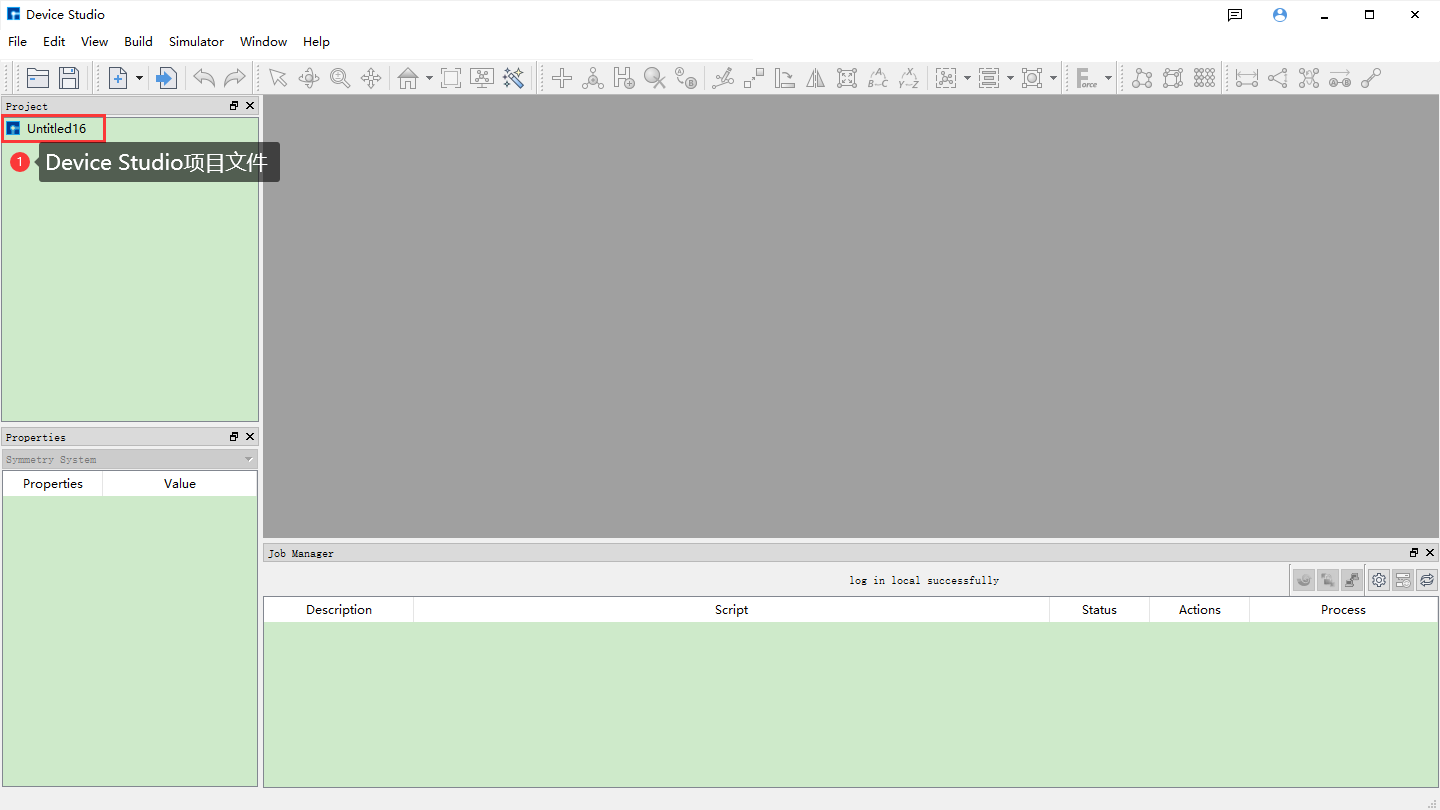Screen dimensions: 1440x810
Task: Click the mirror structure triangle icon
Action: (816, 78)
